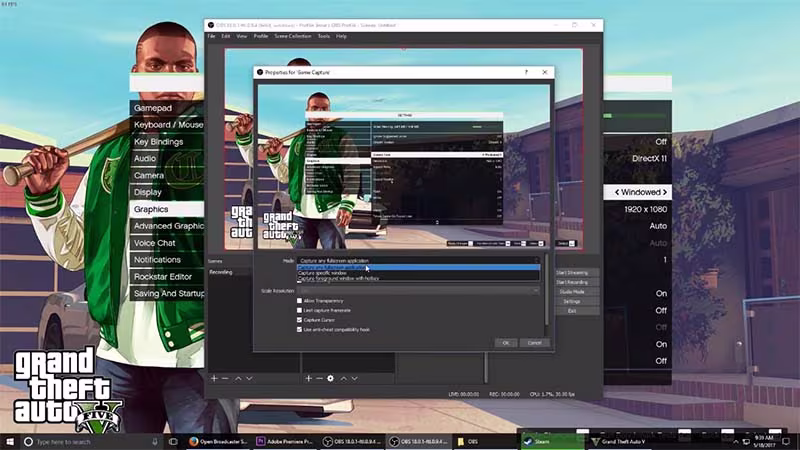Uncheck Use anti-cheat compatibility hook
Viewport: 800px width, 450px height.
click(x=299, y=330)
